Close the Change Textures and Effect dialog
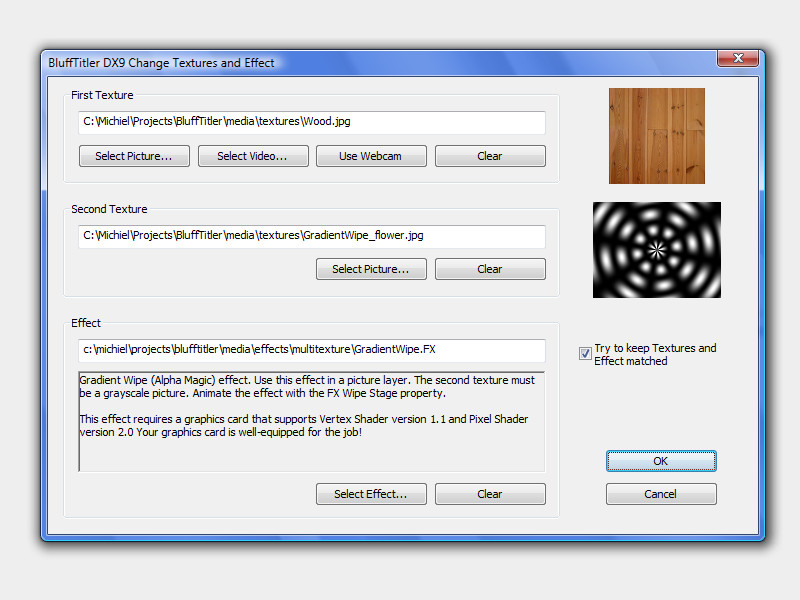 tap(738, 58)
